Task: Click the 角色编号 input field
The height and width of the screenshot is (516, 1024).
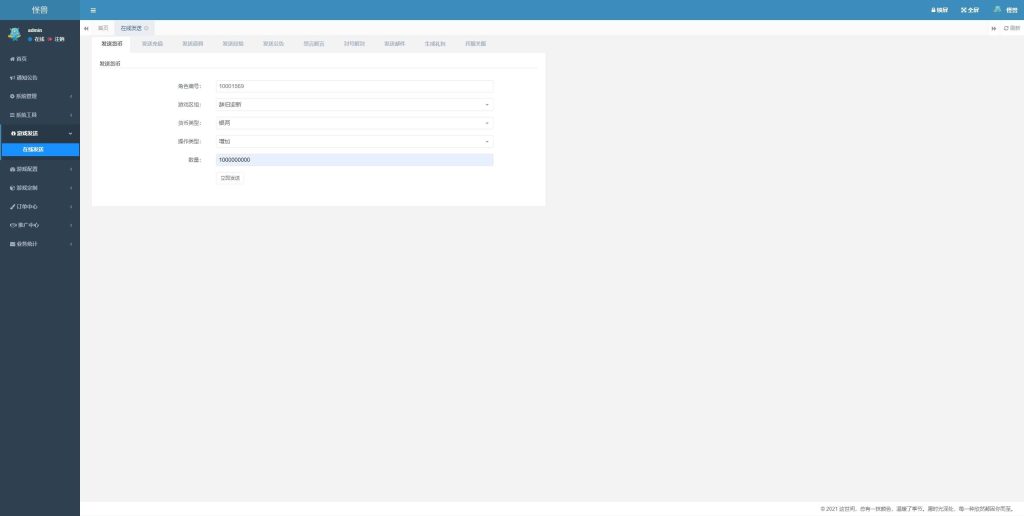Action: pyautogui.click(x=355, y=86)
